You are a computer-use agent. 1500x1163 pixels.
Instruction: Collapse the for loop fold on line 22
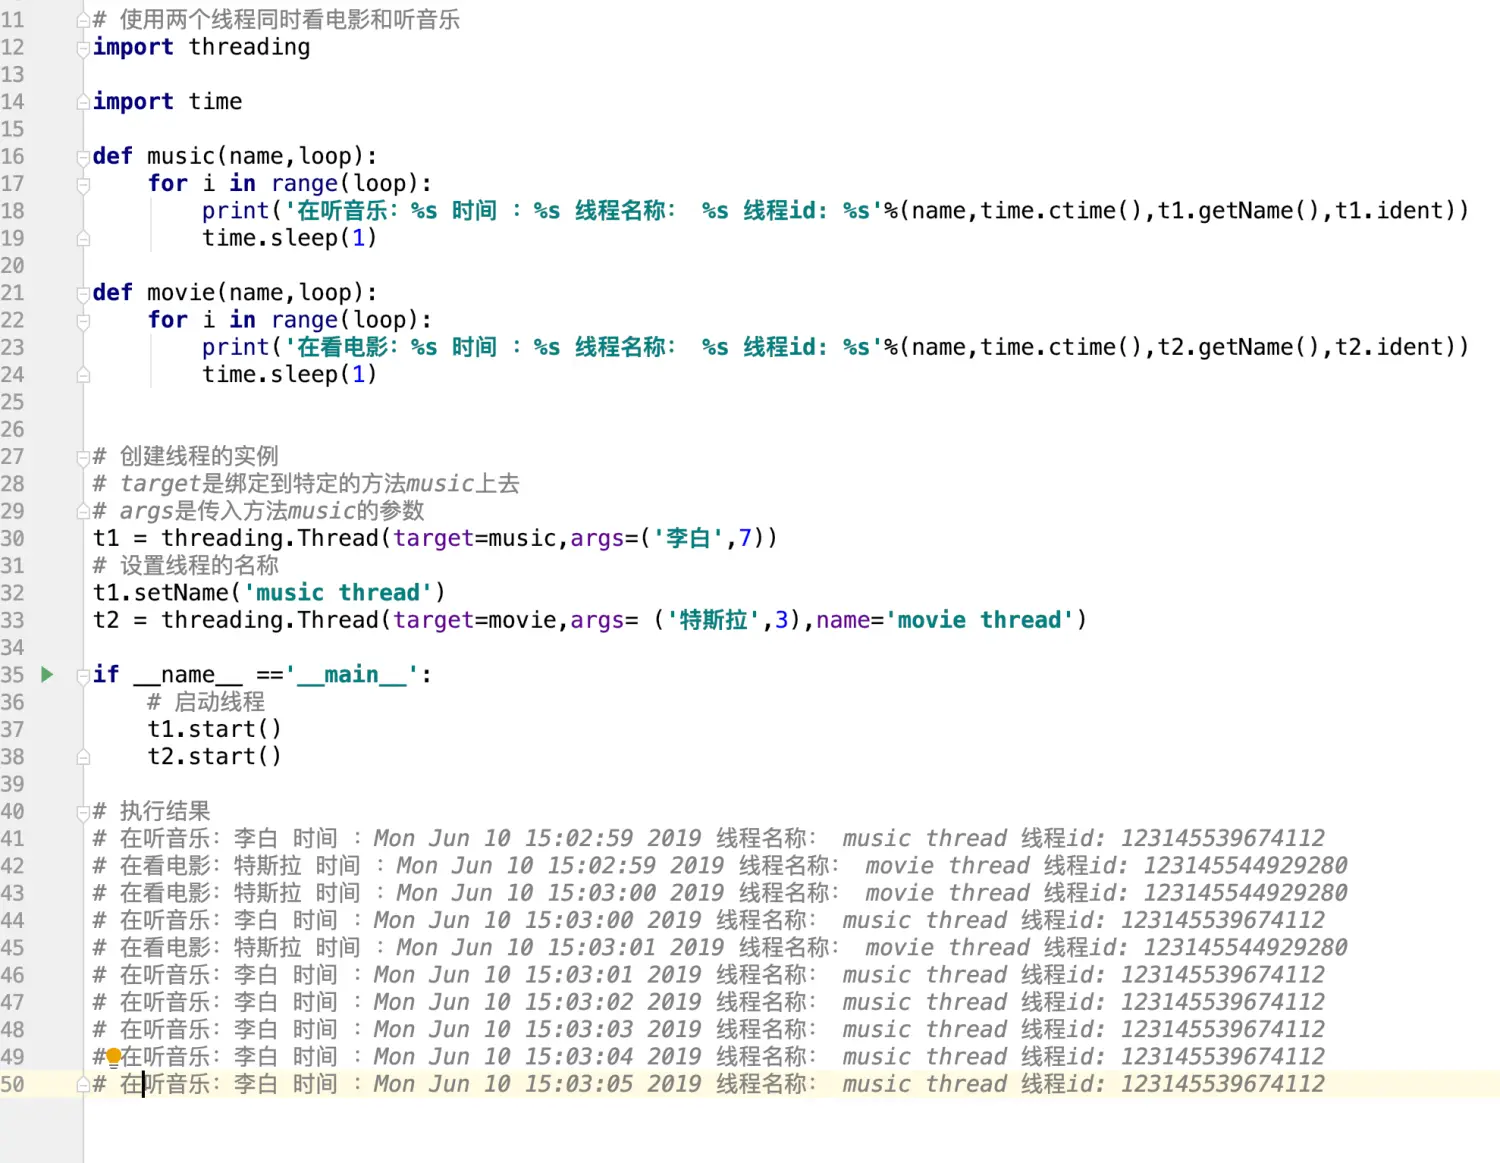coord(83,320)
